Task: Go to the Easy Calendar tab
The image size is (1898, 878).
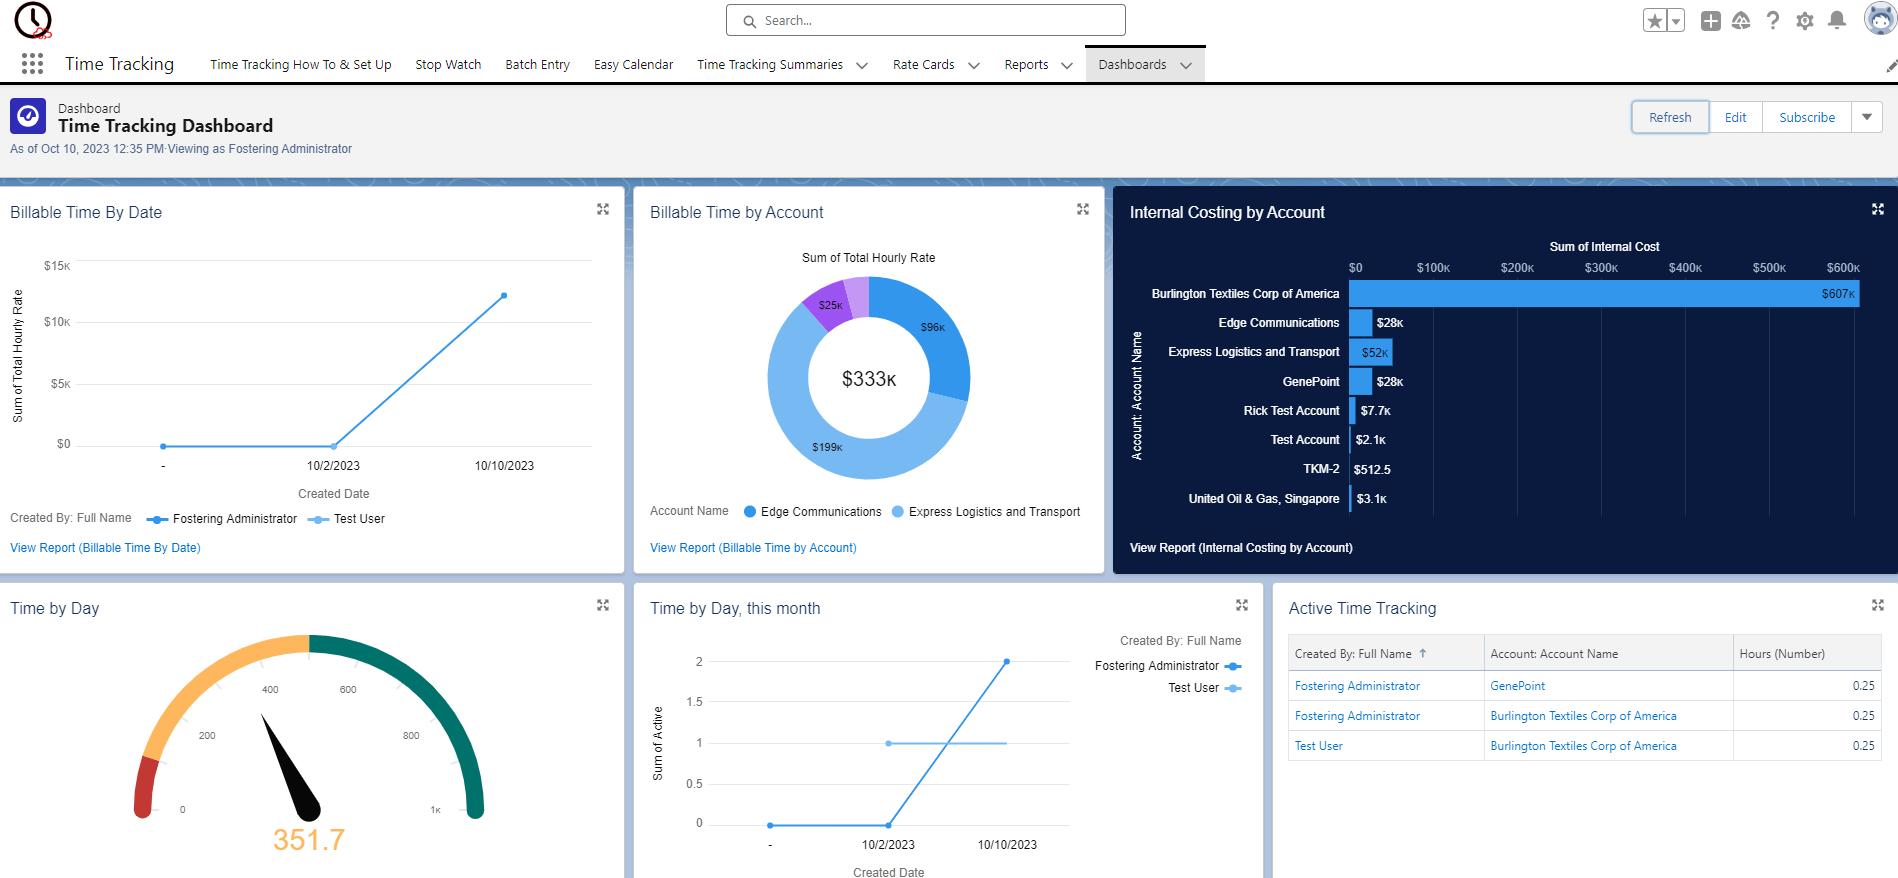Action: (633, 65)
